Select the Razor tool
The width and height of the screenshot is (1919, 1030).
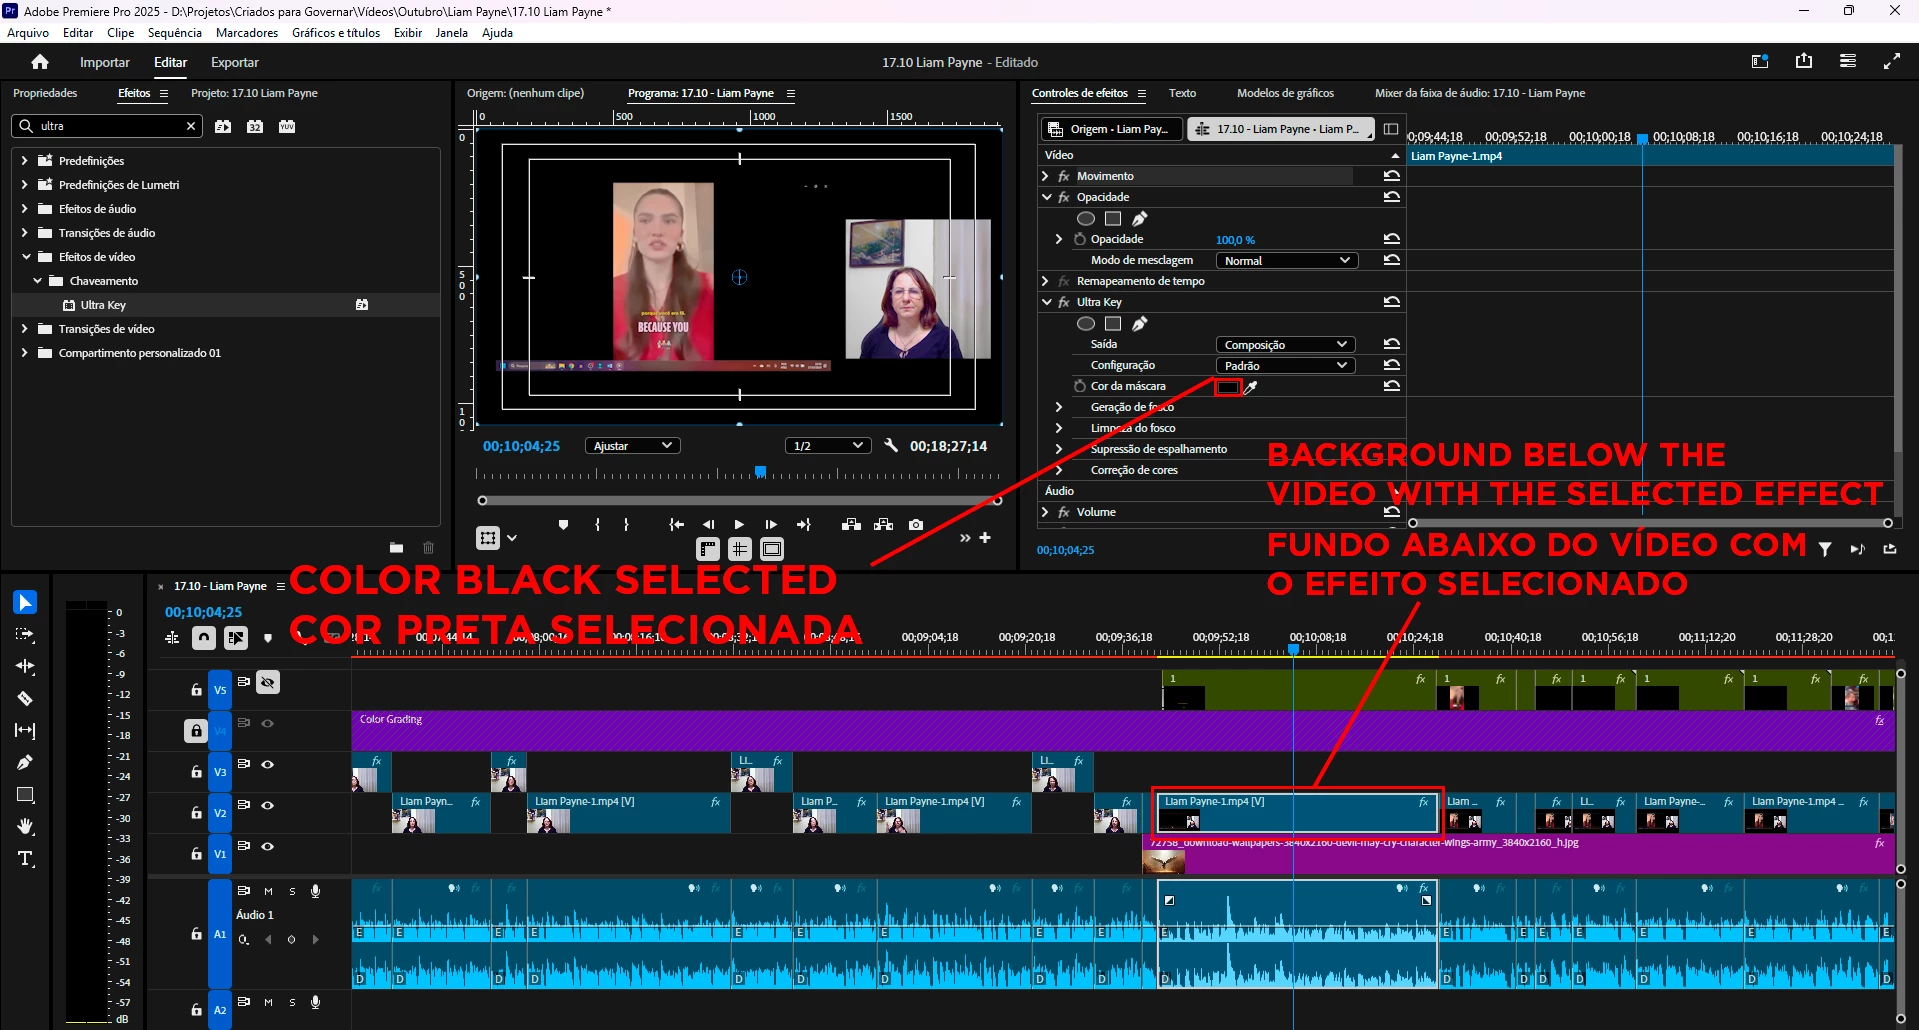25,698
